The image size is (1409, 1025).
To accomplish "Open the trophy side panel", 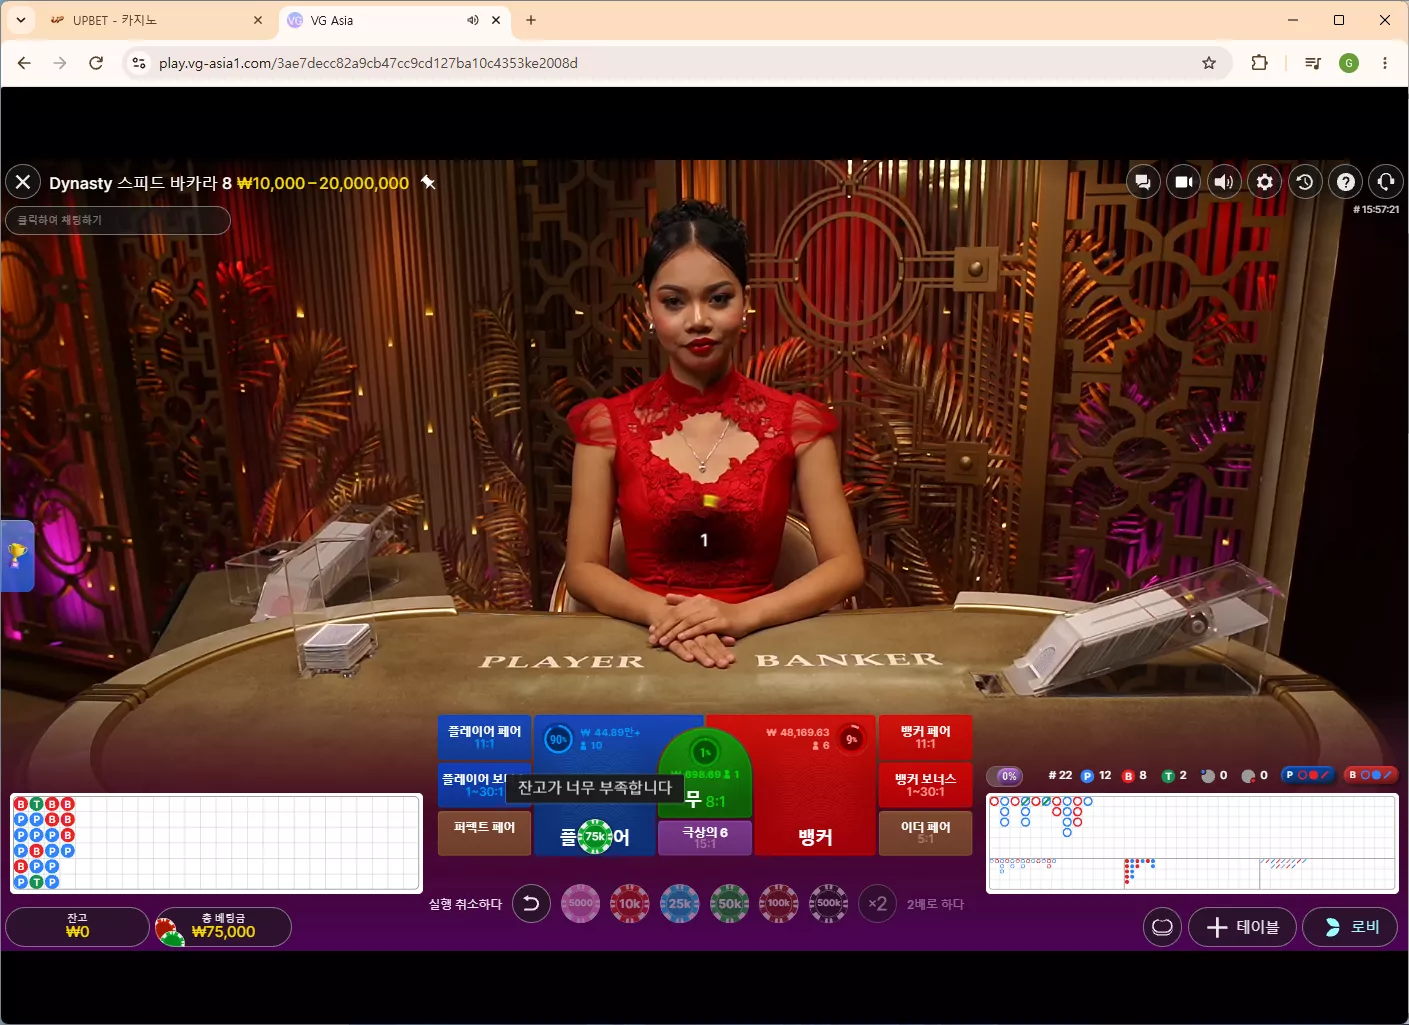I will (x=17, y=555).
